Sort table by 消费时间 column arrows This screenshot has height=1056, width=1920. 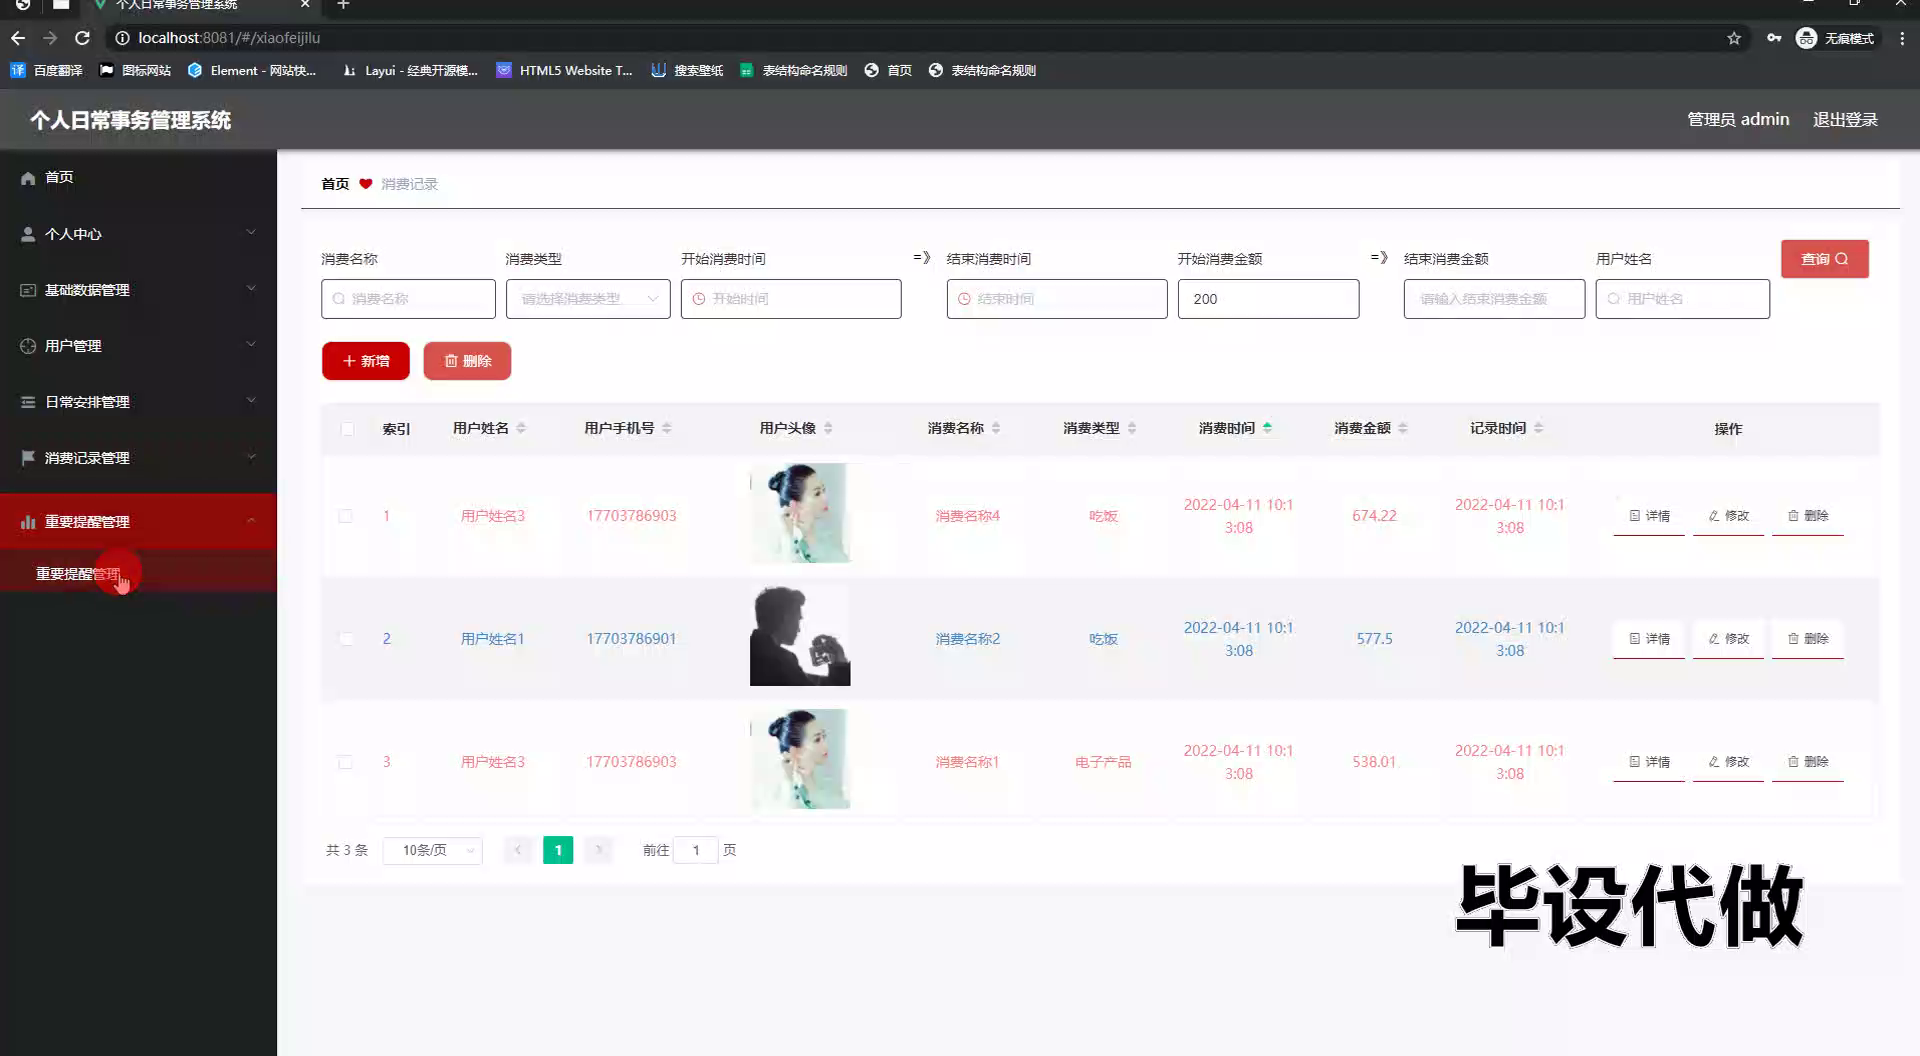(1267, 428)
